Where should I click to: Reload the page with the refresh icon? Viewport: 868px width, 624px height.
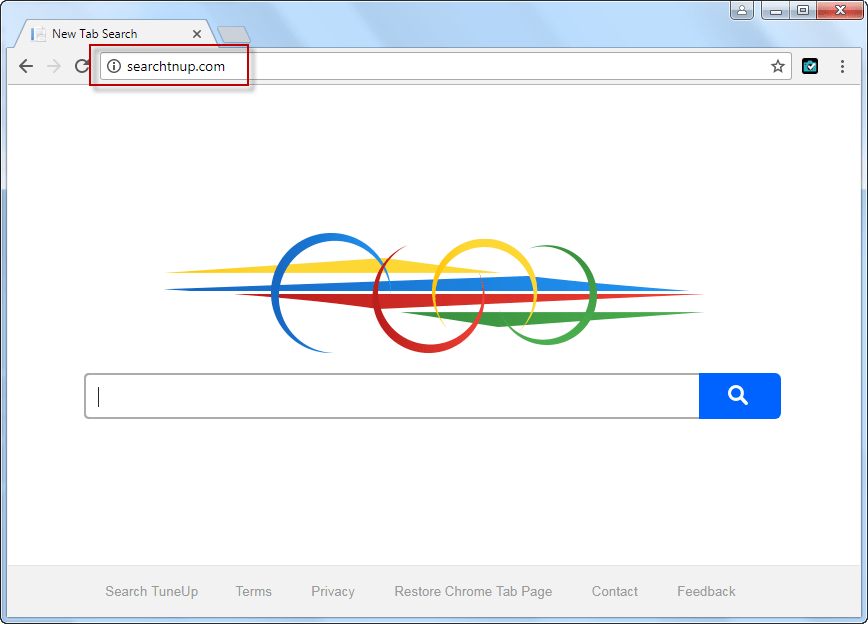(x=82, y=66)
